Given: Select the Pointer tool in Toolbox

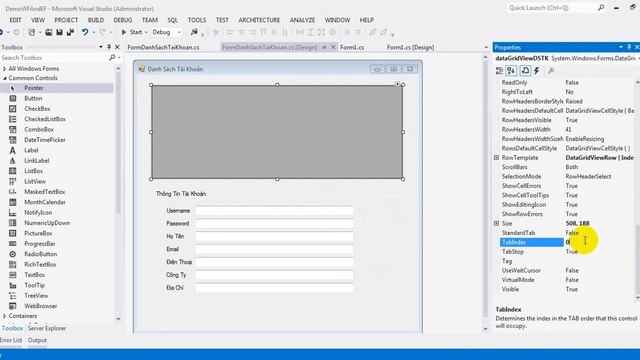Looking at the screenshot, I should 34,88.
